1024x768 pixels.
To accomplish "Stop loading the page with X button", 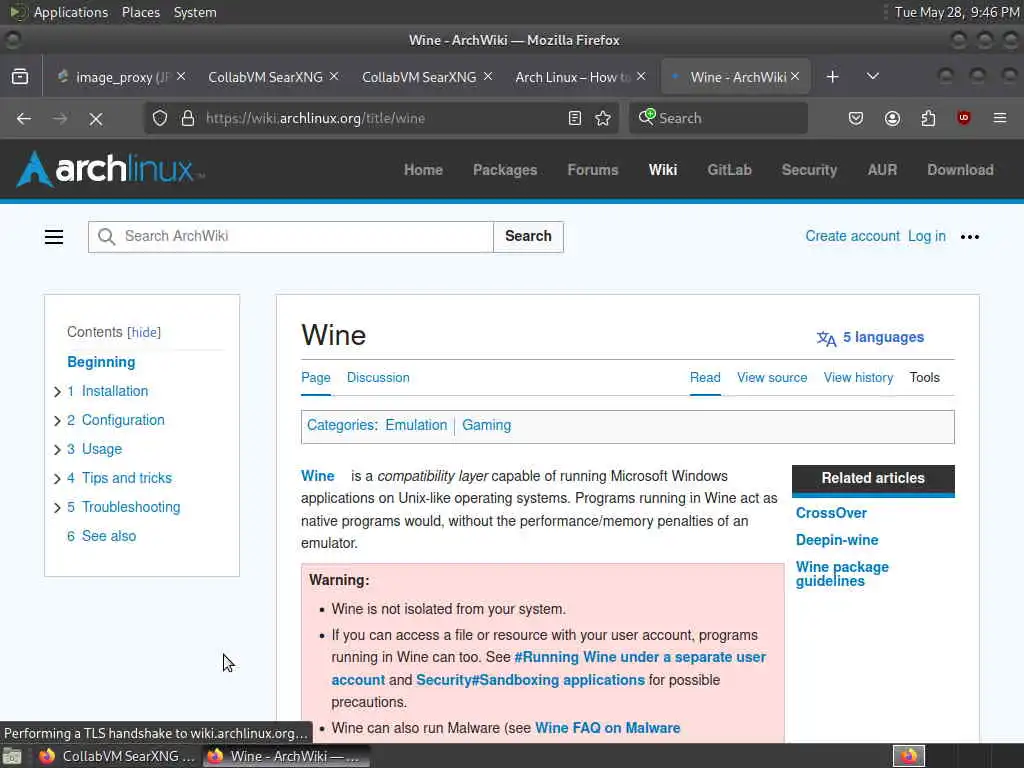I will 96,118.
